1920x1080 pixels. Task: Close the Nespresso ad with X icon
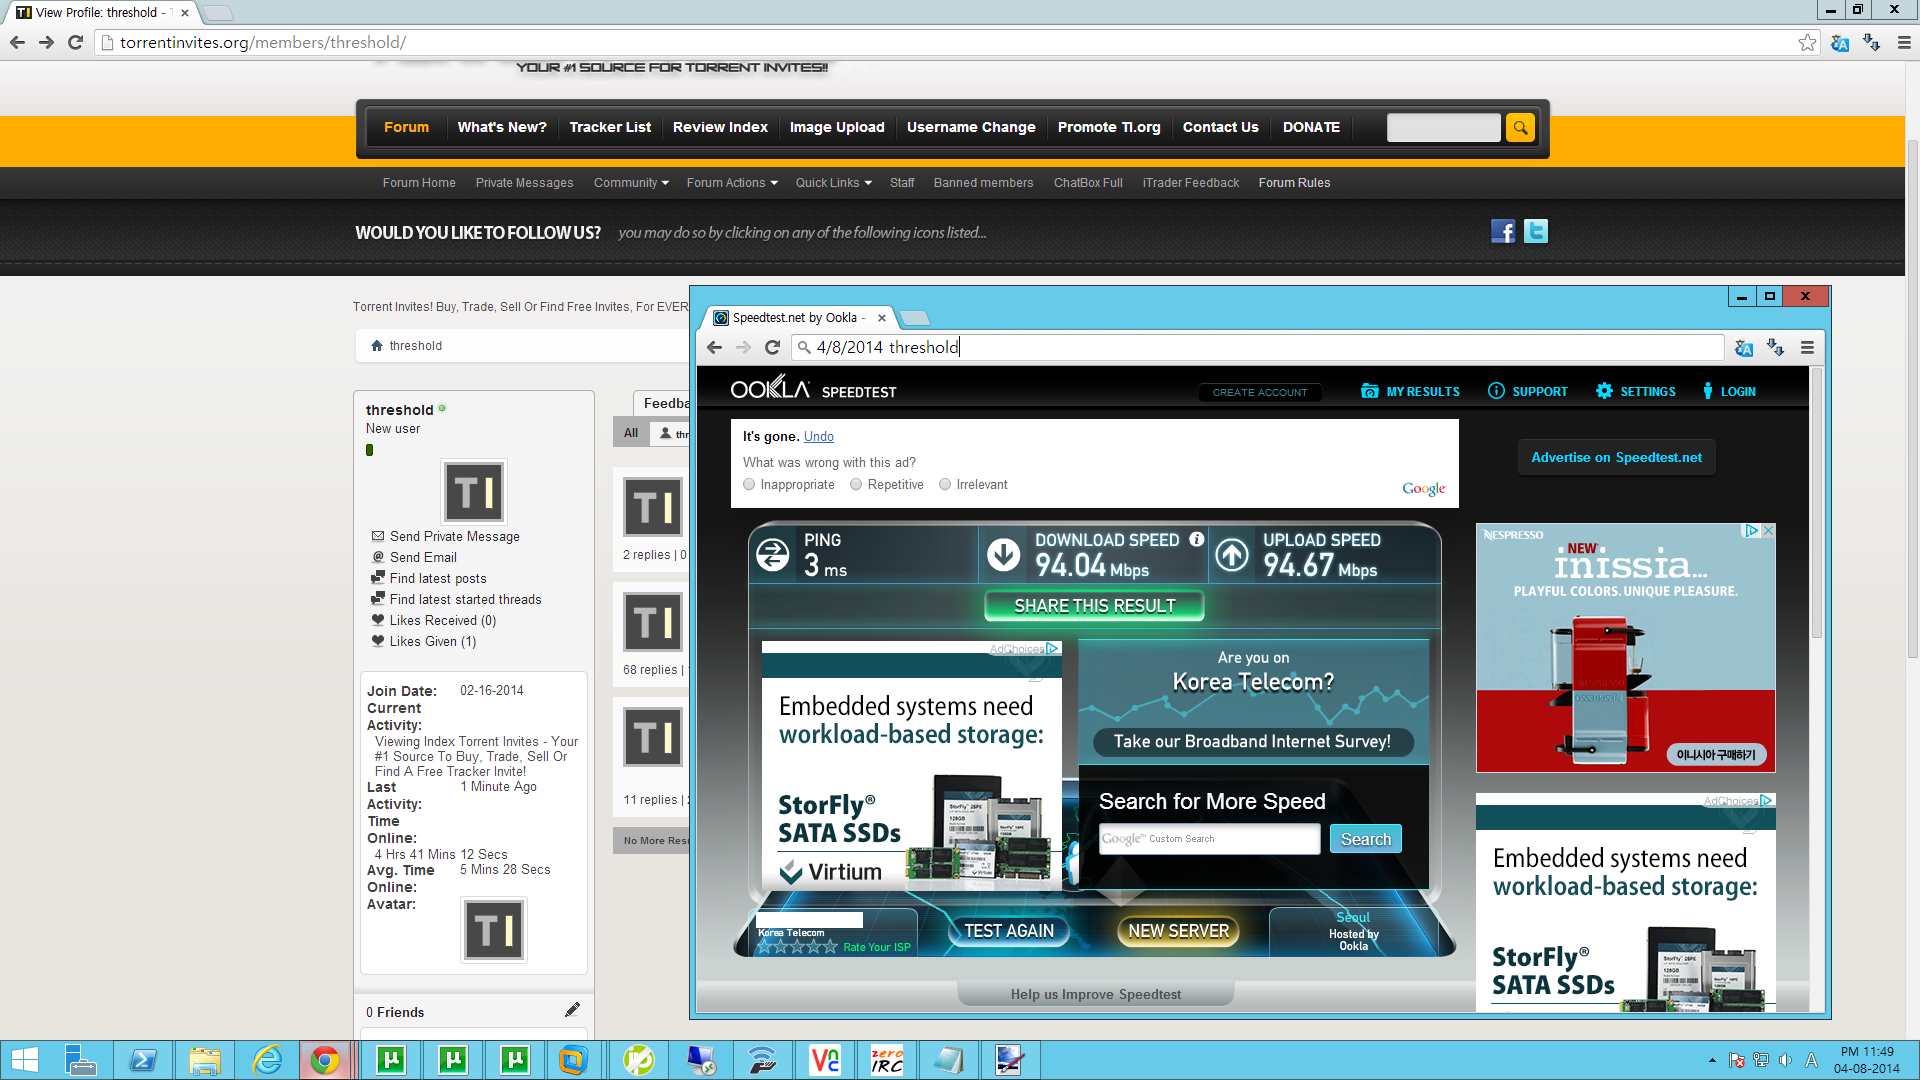coord(1768,531)
